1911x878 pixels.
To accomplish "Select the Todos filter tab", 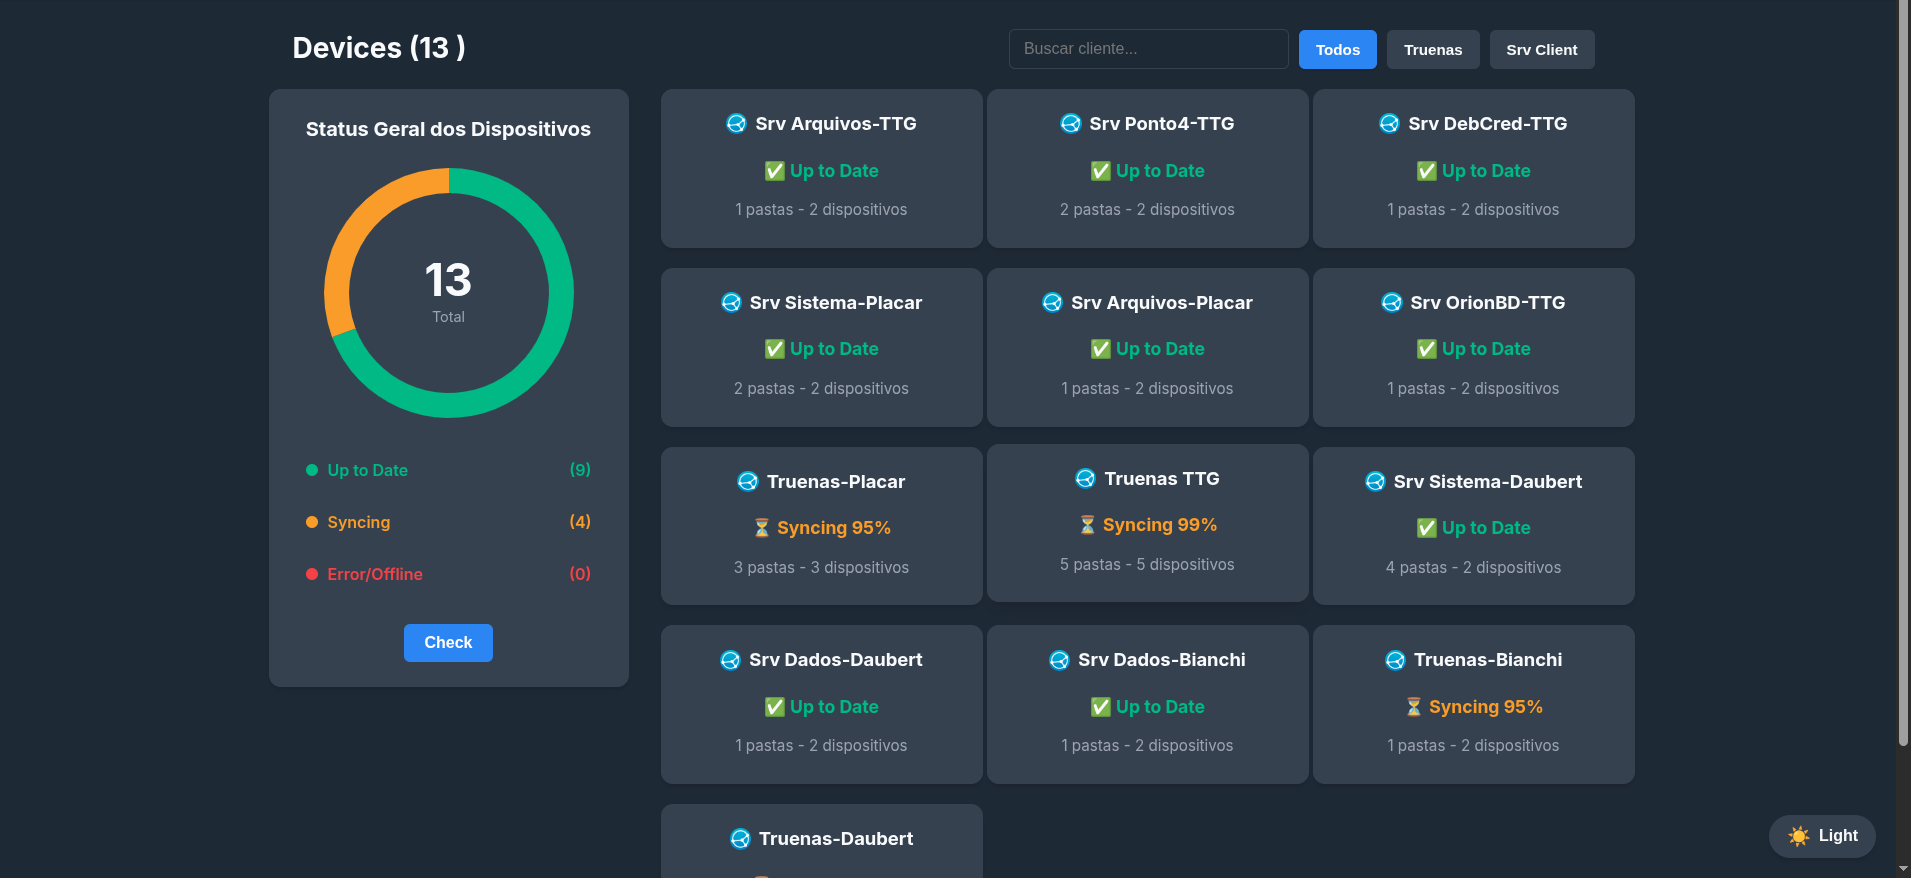I will coord(1337,50).
